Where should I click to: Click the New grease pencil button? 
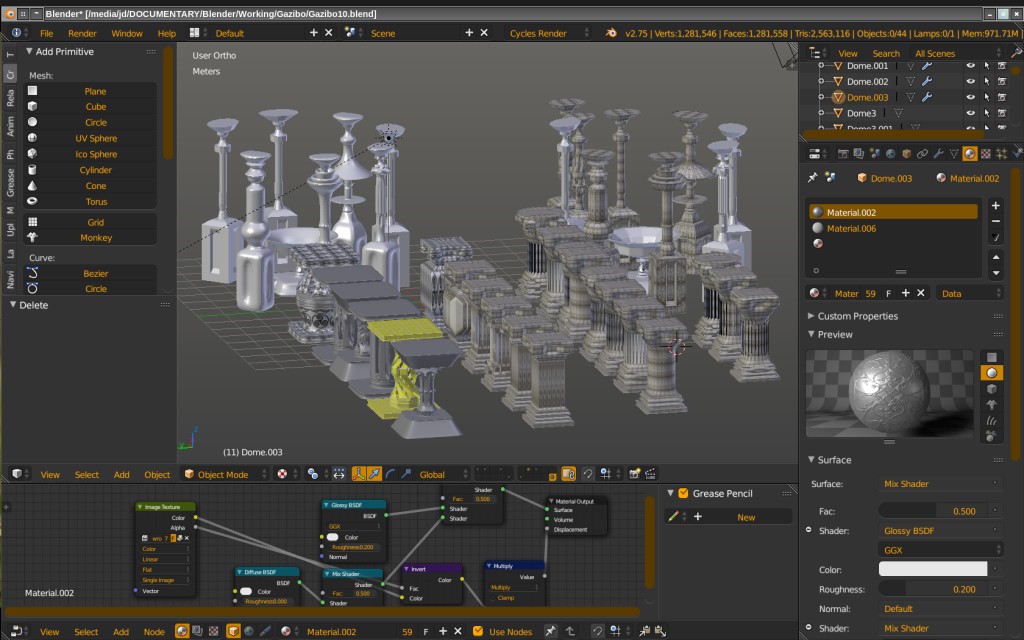(x=746, y=517)
